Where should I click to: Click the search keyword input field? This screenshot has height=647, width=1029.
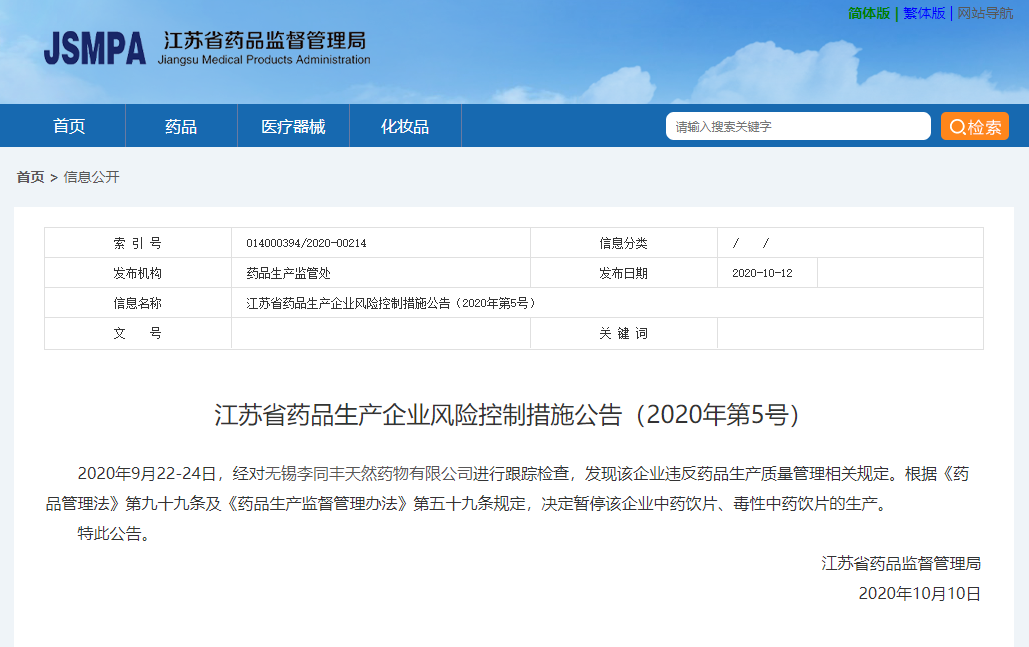[798, 126]
